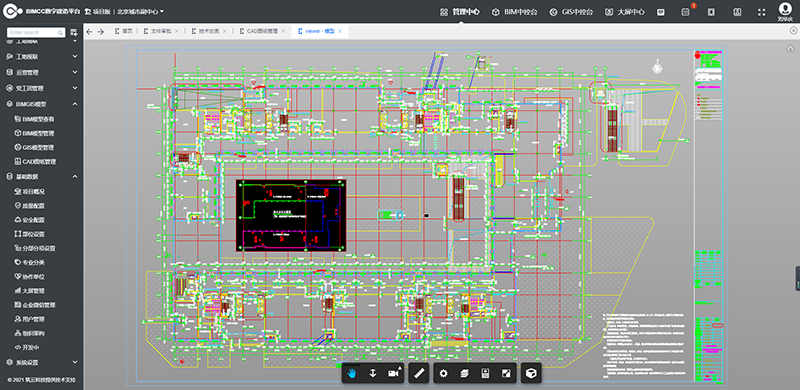Toggle the viewer fullscreen contrast button
Screen dimensions: 800x390
click(506, 373)
